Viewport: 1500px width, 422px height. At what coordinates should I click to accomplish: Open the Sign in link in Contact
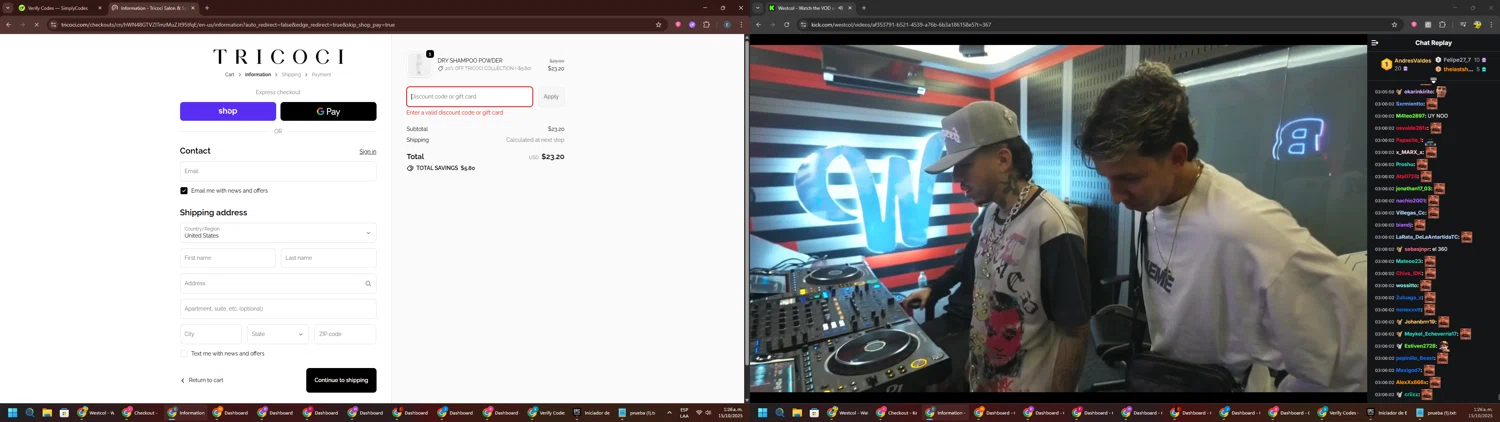(368, 152)
